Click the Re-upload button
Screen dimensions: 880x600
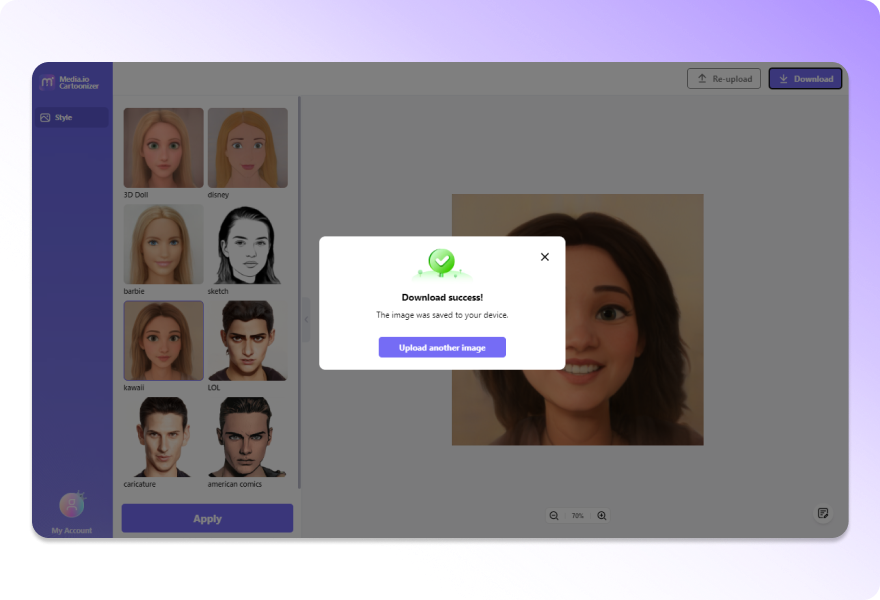724,79
